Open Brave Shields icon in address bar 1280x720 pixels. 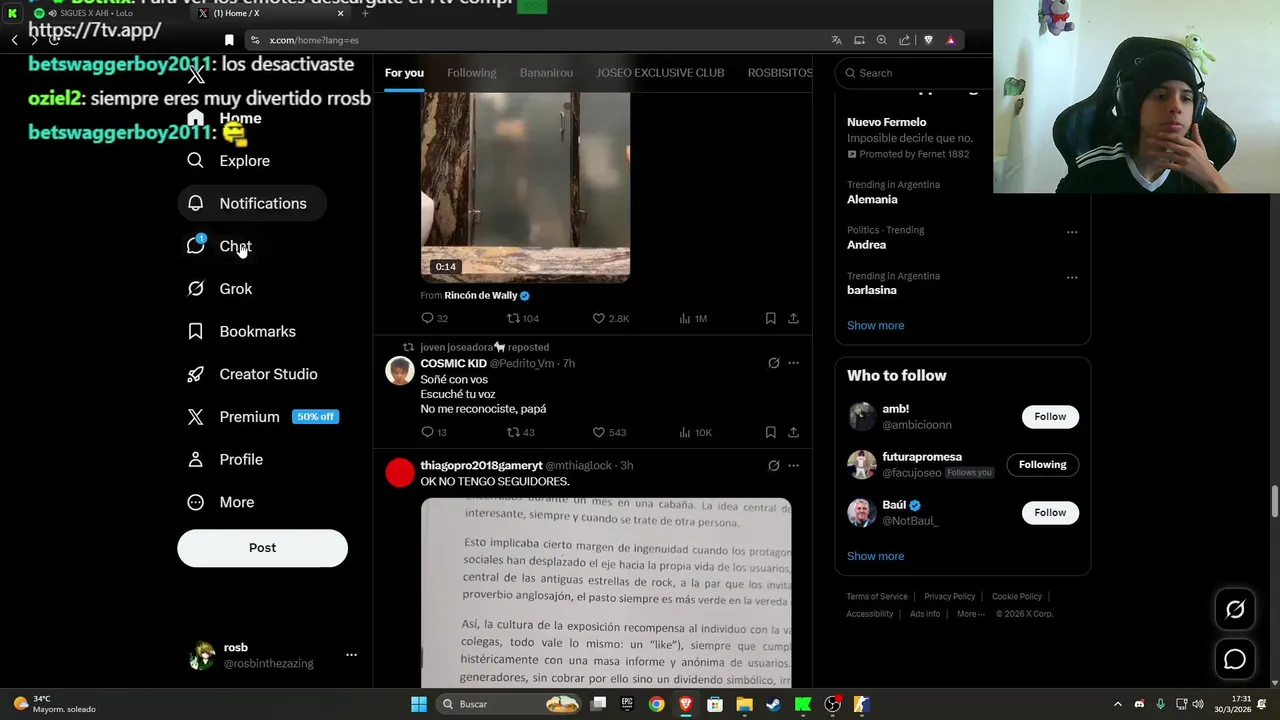coord(928,40)
